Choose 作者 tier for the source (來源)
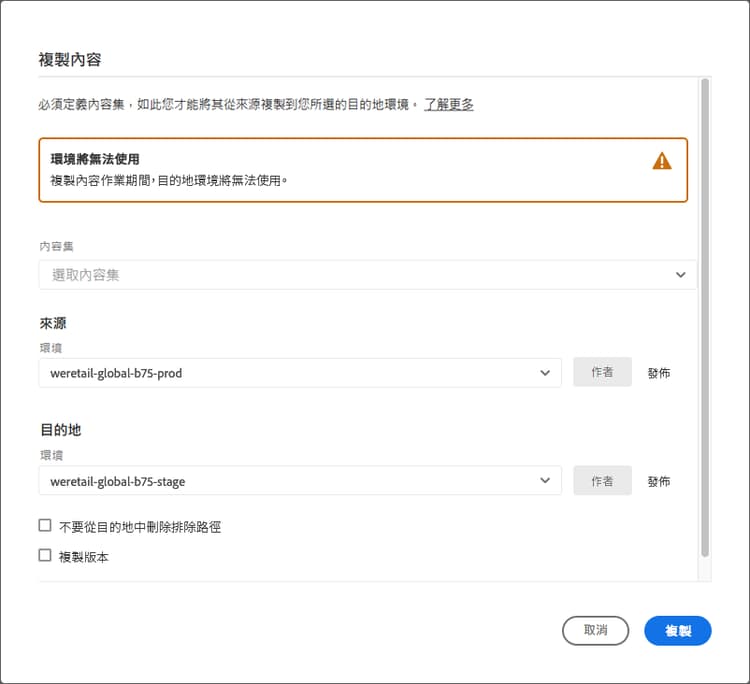The image size is (750, 684). coord(602,373)
